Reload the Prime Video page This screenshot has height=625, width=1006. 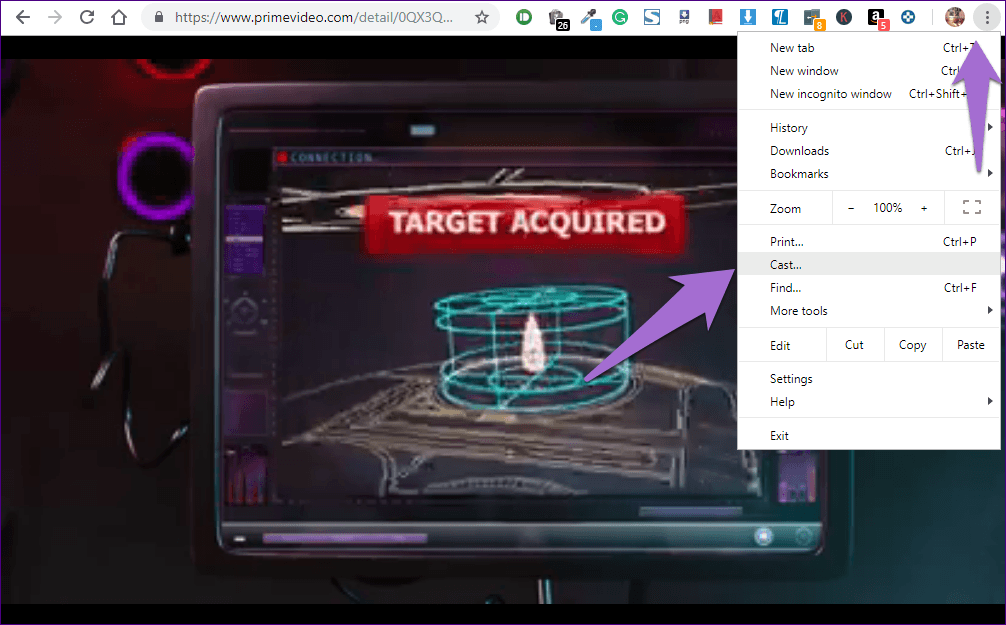click(x=87, y=17)
